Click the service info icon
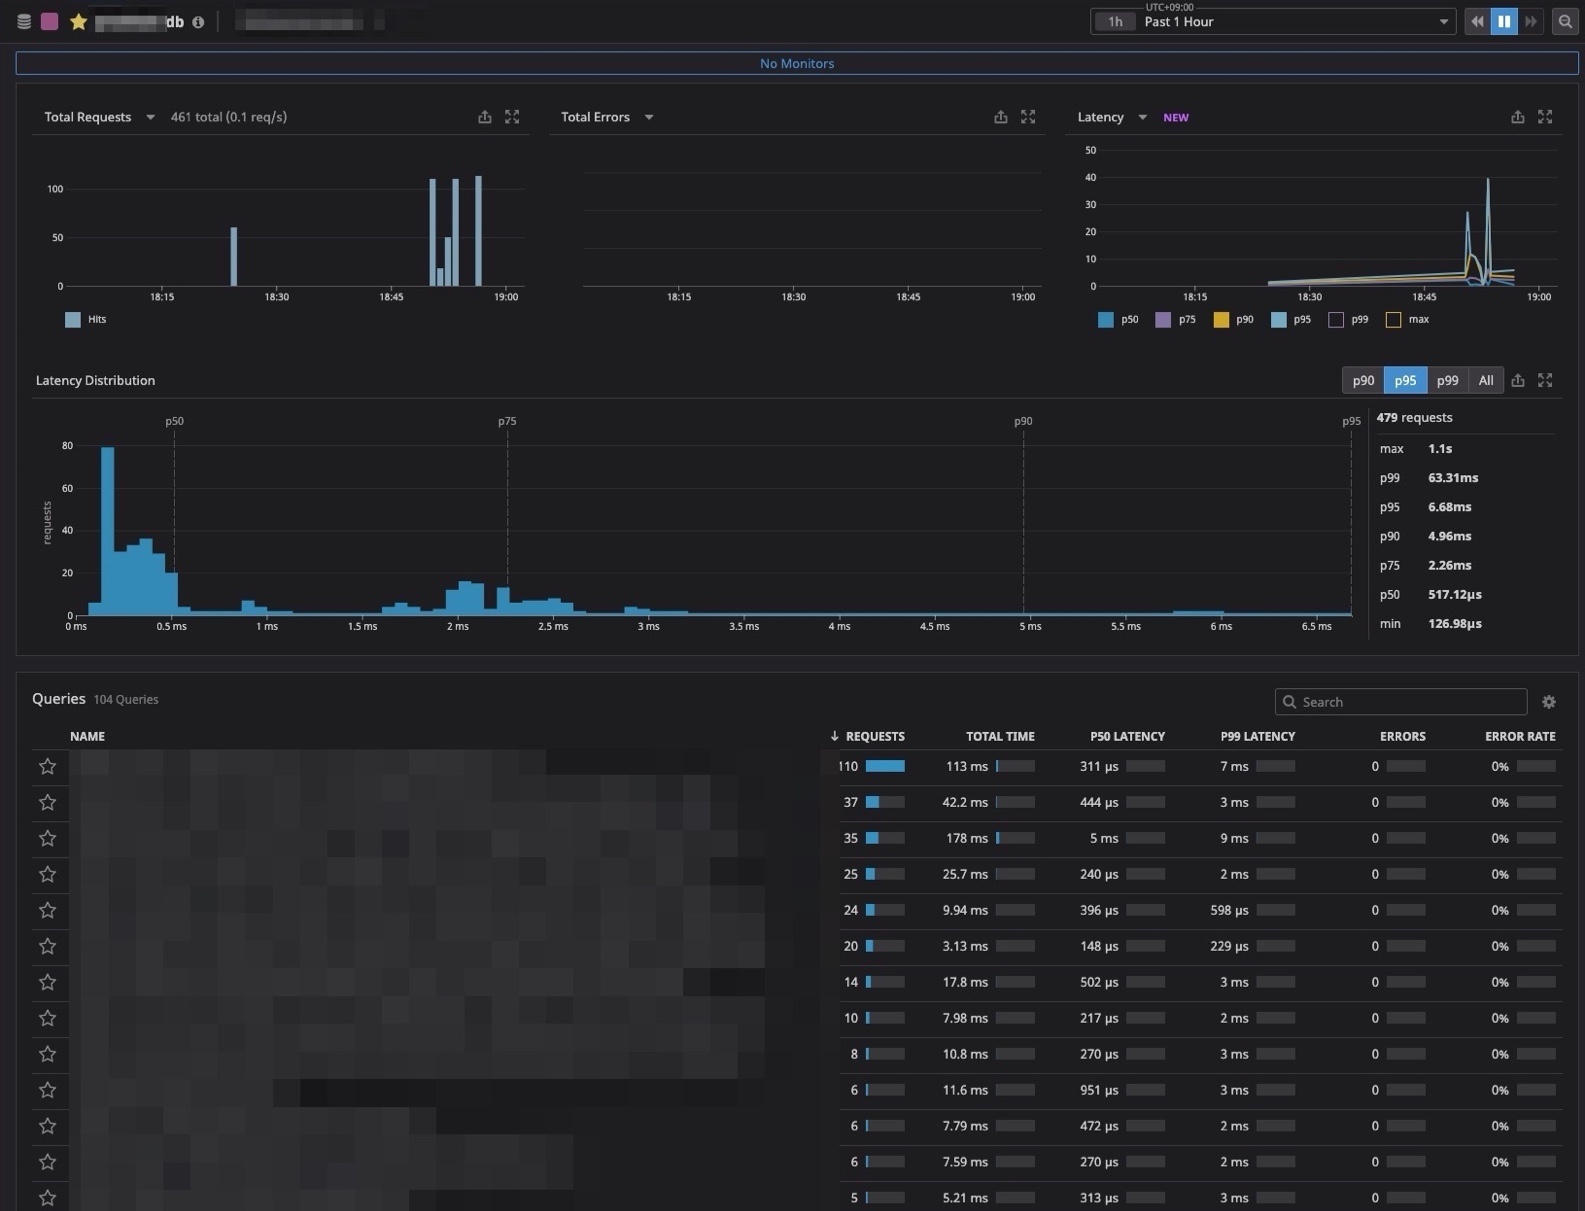 click(198, 22)
